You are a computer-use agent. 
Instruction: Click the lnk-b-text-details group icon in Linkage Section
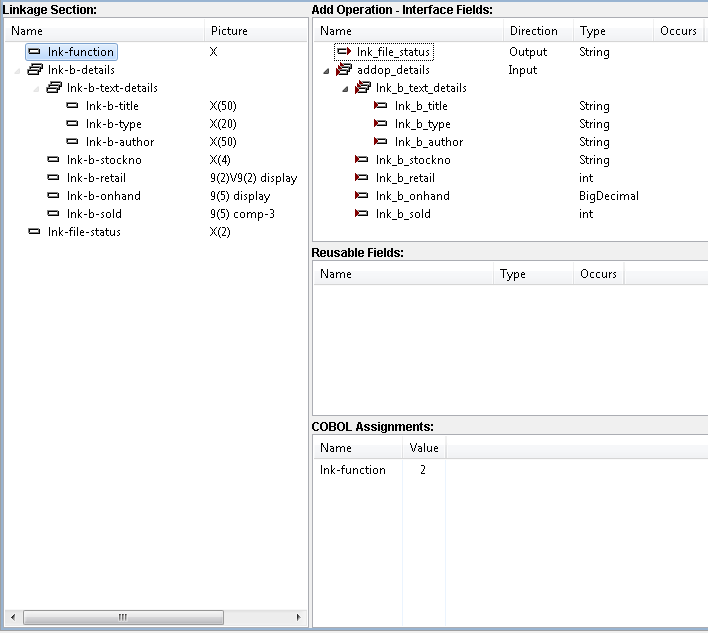pyautogui.click(x=54, y=88)
